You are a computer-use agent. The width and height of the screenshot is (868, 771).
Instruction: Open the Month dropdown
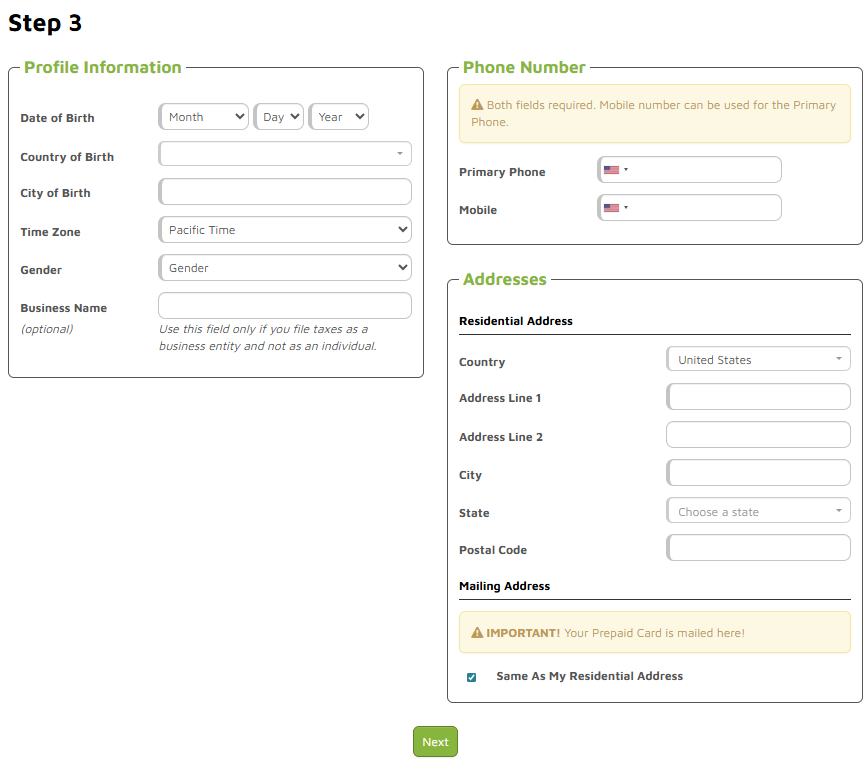203,117
